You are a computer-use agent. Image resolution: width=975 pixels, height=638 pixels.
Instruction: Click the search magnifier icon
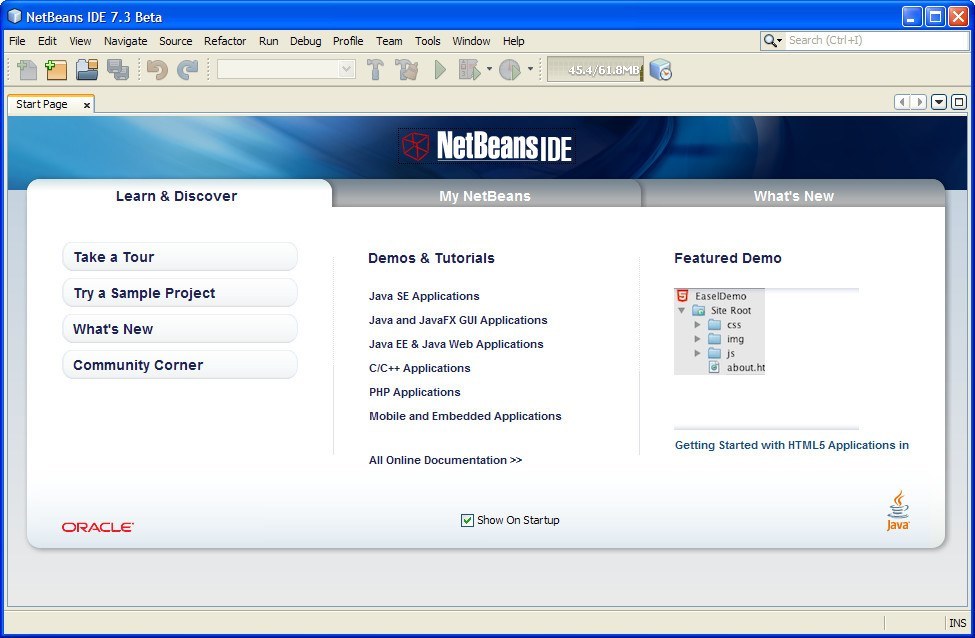pos(770,40)
